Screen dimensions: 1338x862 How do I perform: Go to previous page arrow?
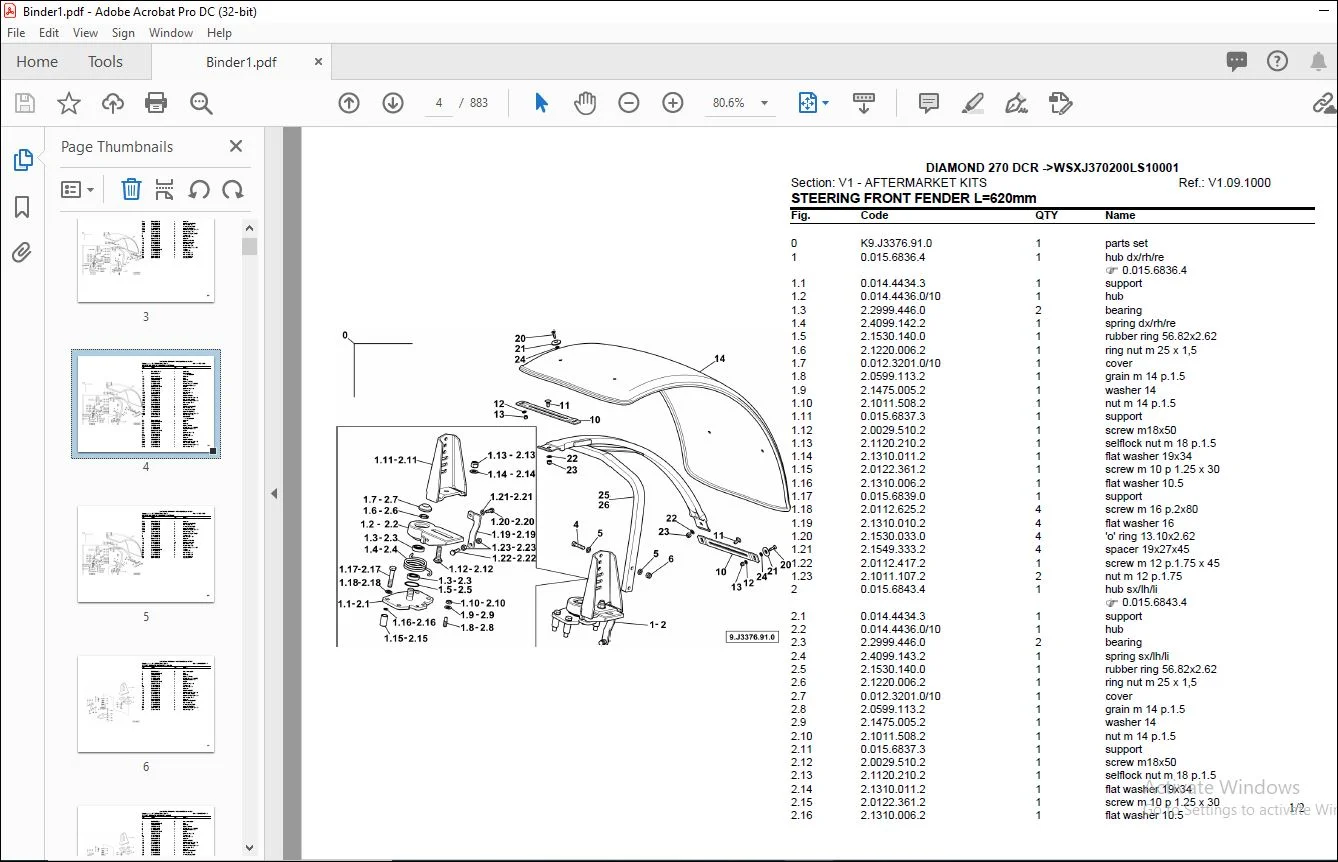click(x=349, y=103)
